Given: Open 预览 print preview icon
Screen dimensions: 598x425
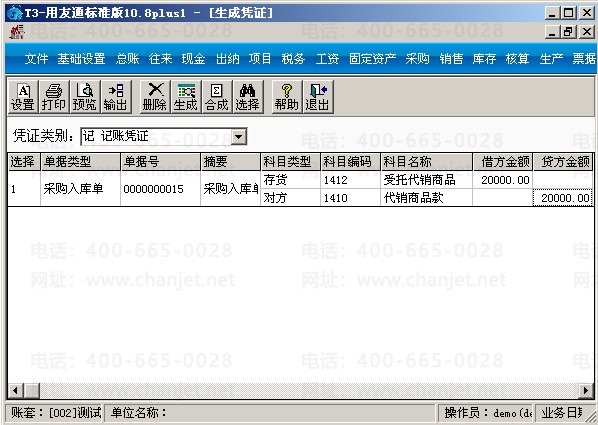Looking at the screenshot, I should click(85, 97).
